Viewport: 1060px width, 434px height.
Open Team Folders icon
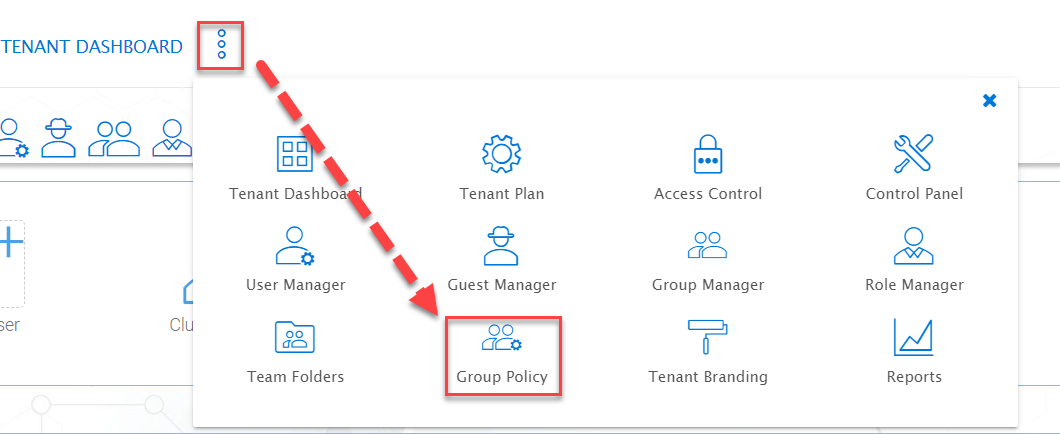pyautogui.click(x=295, y=337)
